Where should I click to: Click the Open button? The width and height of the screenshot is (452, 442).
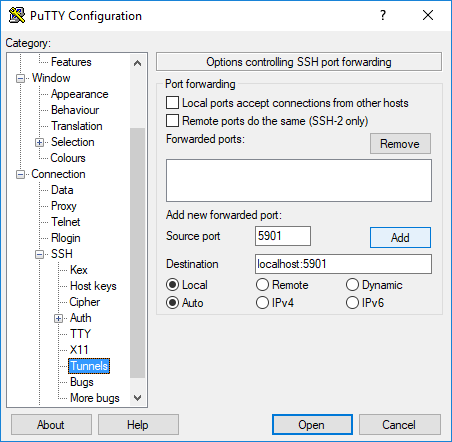[312, 425]
